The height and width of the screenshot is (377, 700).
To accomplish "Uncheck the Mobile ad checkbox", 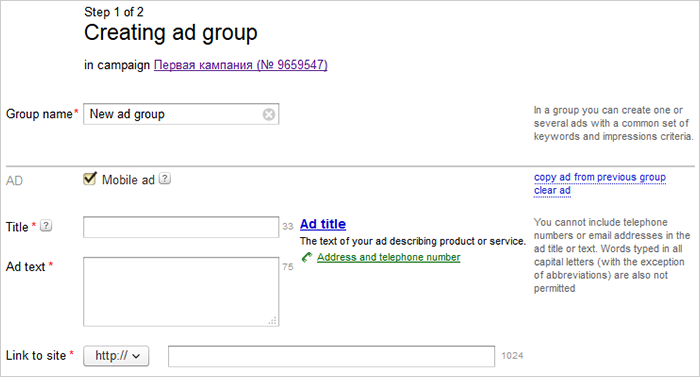I will tap(90, 179).
